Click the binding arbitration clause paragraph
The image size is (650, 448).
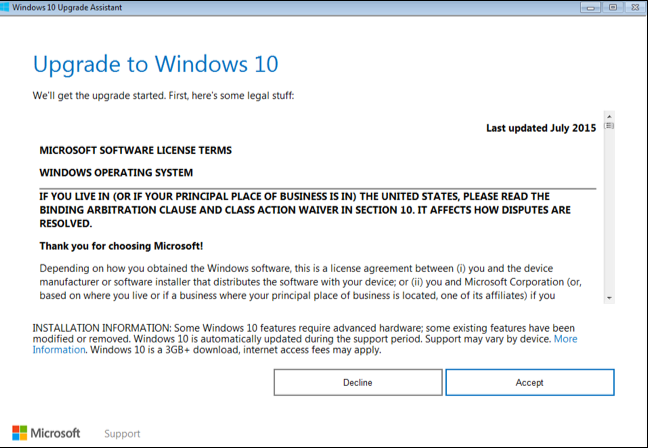pos(305,210)
